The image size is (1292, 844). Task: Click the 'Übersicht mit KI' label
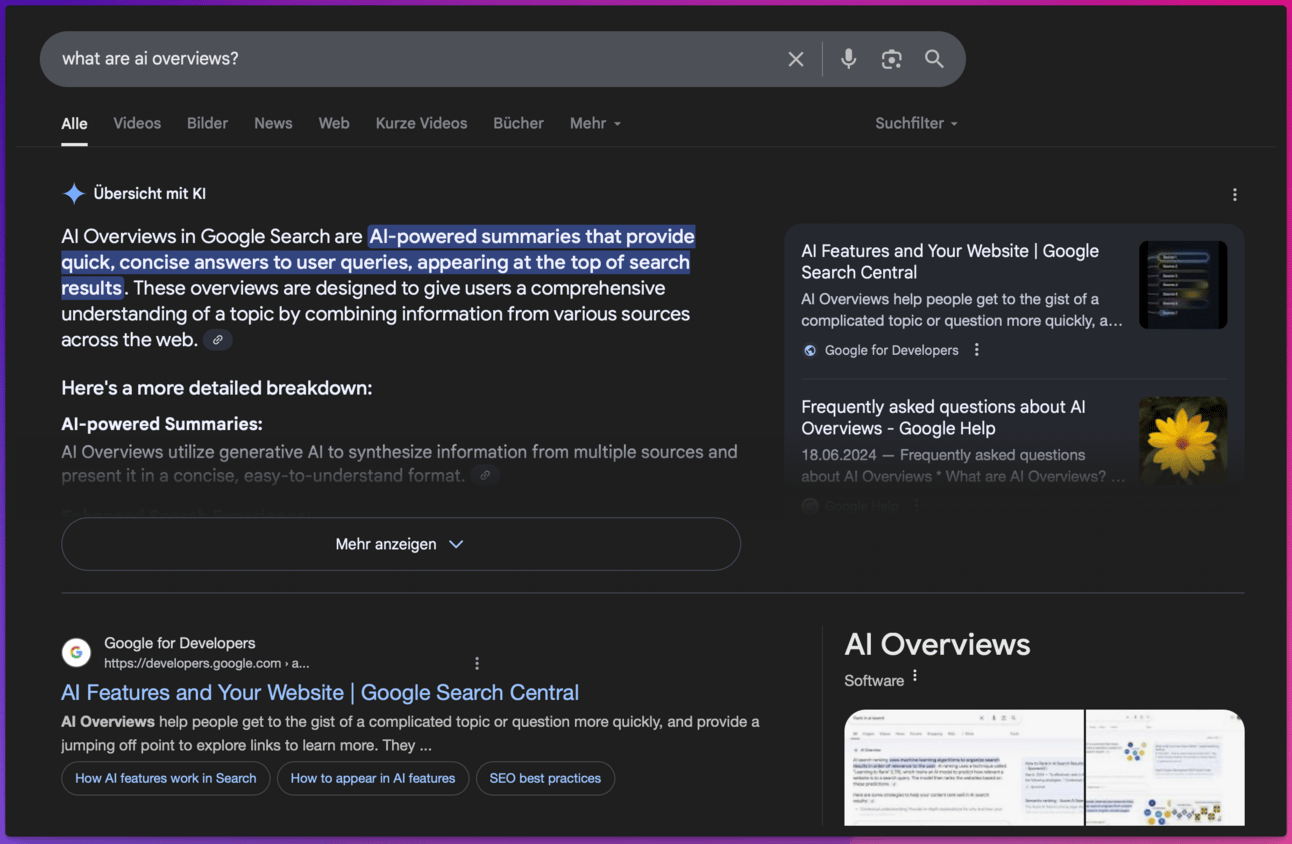pos(150,194)
